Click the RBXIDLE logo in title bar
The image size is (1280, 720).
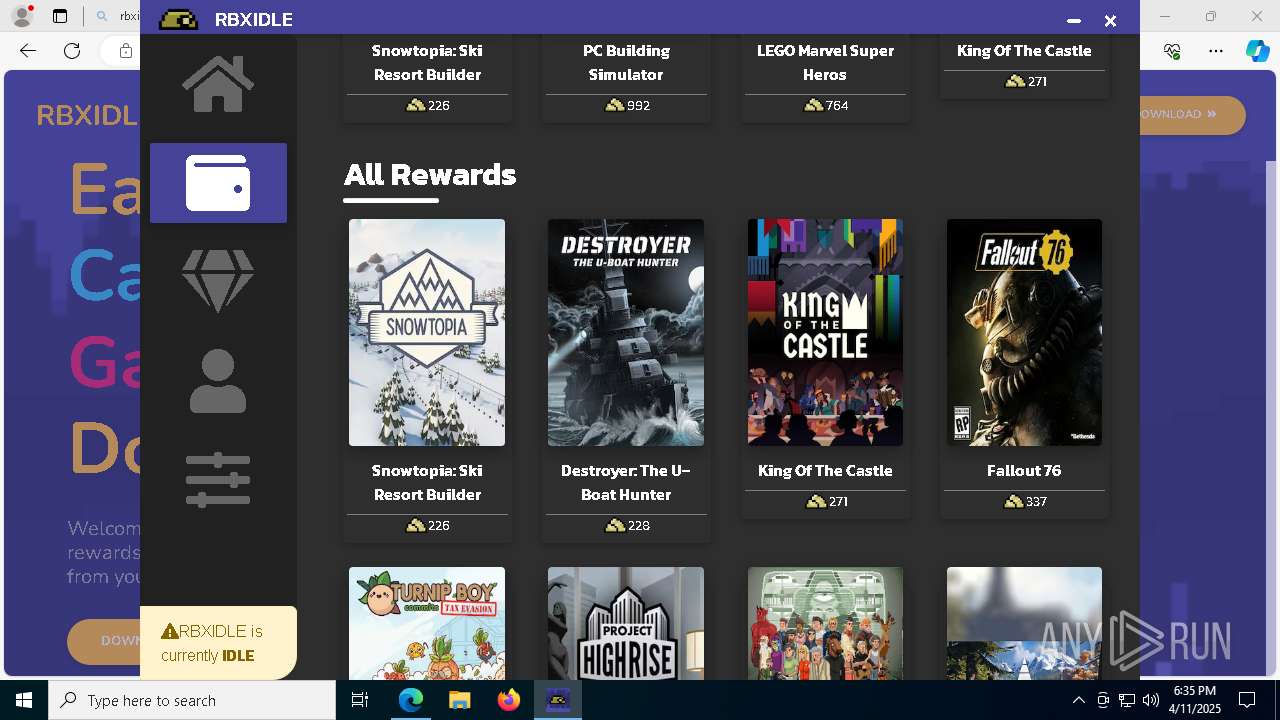coord(179,20)
